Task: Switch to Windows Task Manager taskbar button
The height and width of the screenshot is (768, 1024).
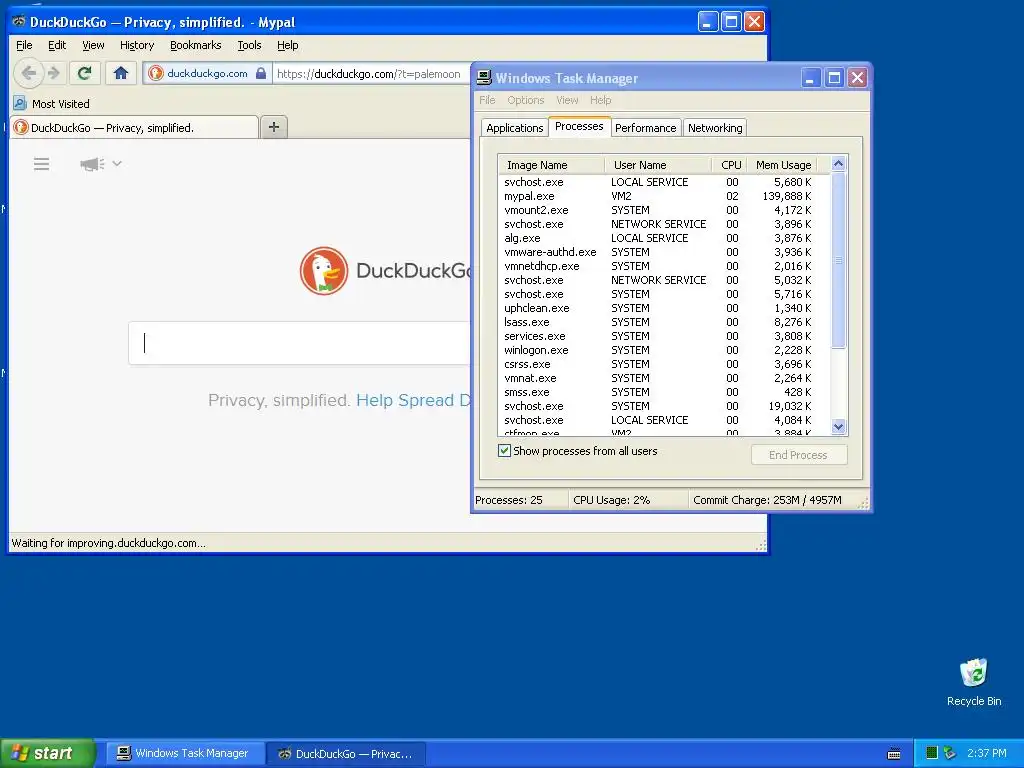Action: pos(185,753)
